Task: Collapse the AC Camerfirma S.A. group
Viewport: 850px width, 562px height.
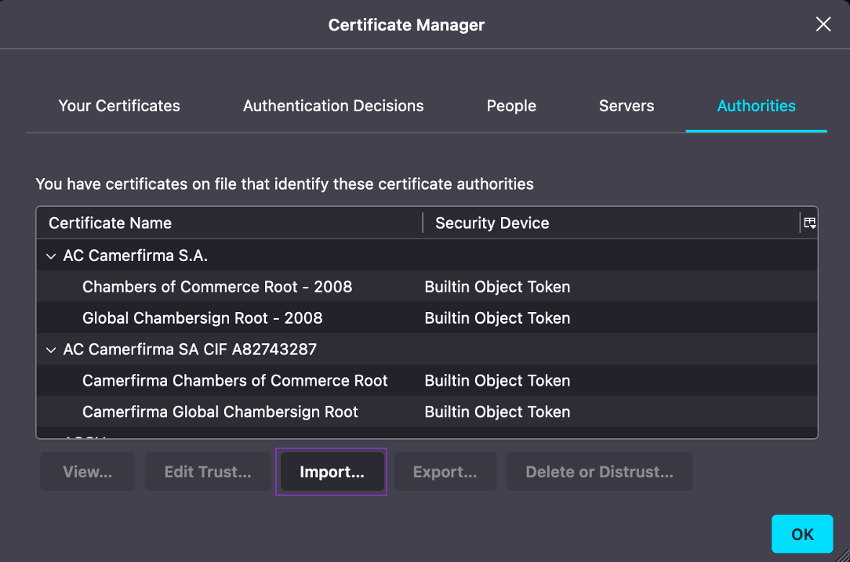Action: click(x=51, y=256)
